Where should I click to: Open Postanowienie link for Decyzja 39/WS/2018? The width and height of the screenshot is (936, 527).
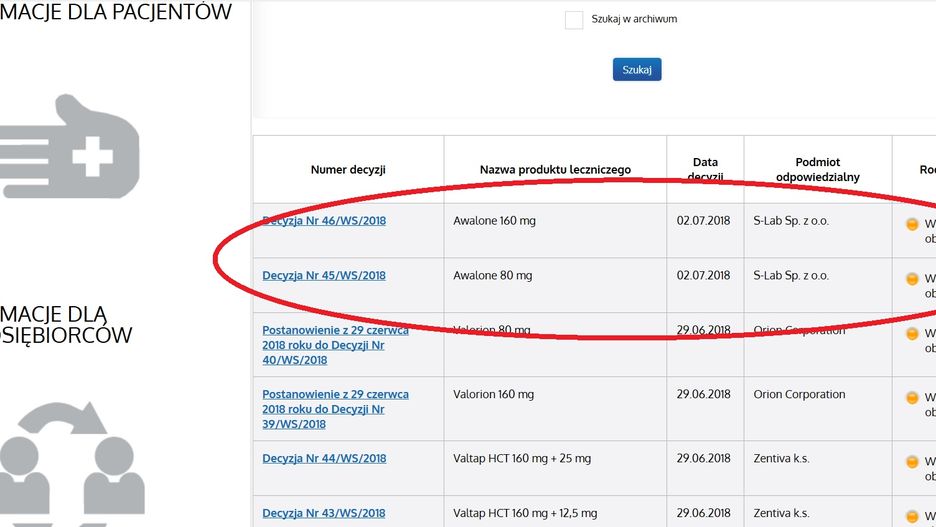[335, 409]
